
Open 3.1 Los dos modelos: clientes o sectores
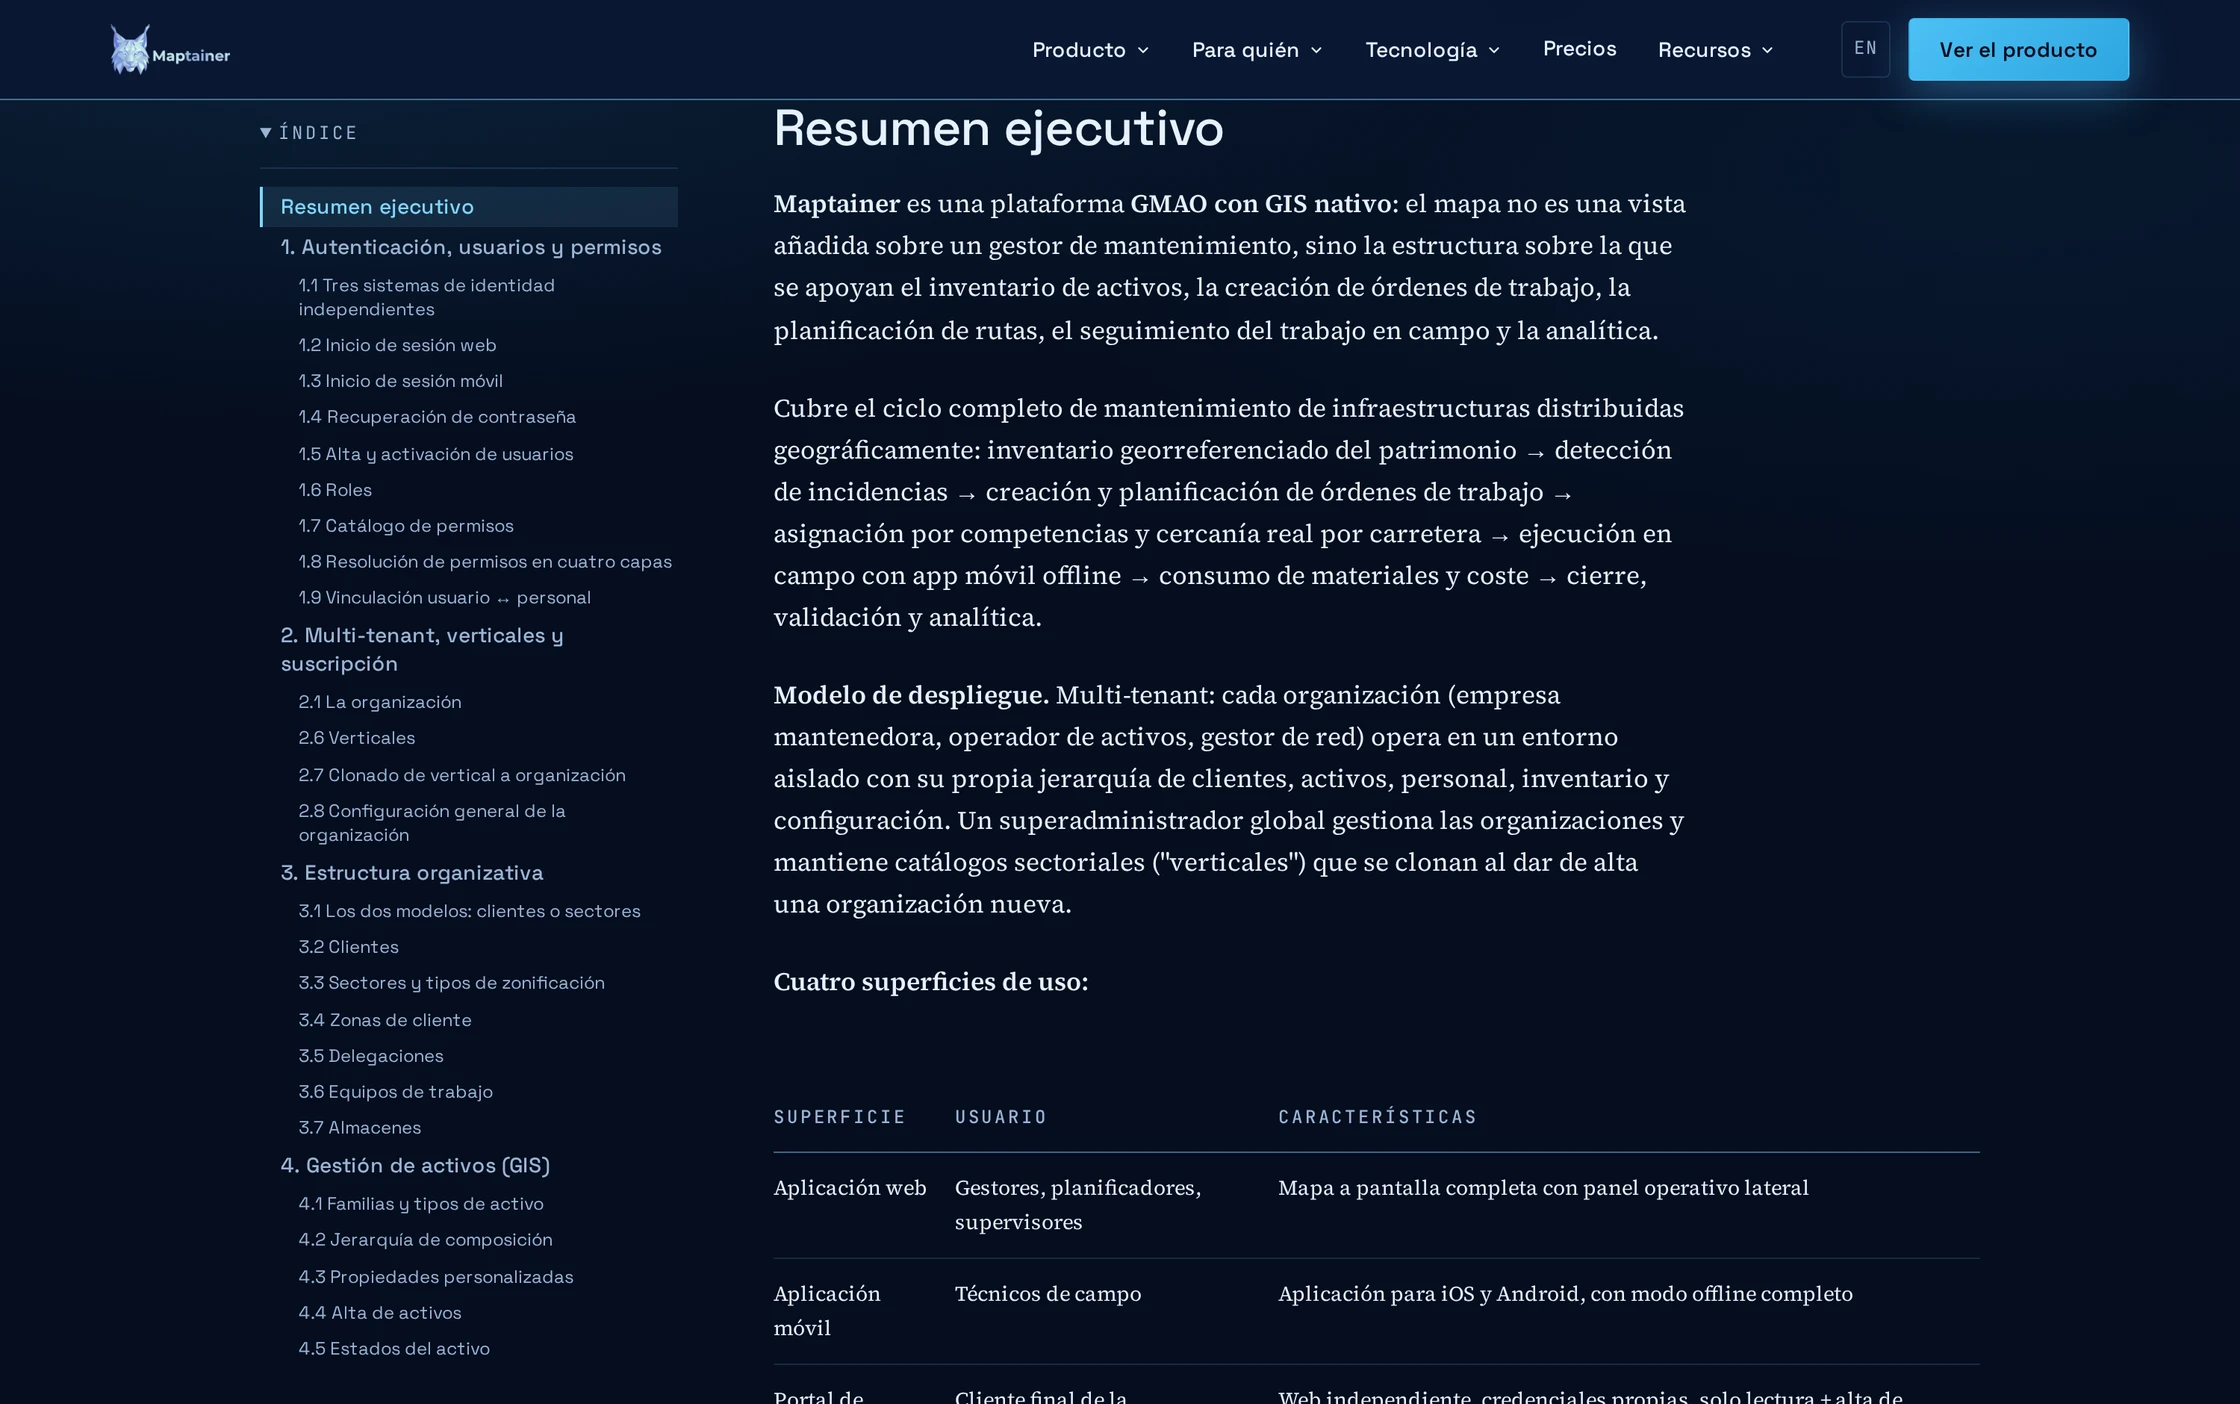coord(469,911)
